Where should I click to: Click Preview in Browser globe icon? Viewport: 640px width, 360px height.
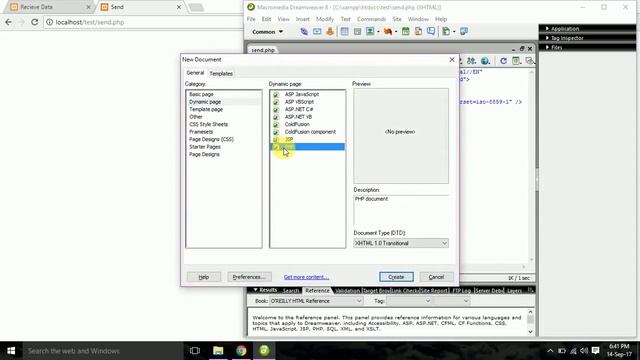click(485, 61)
